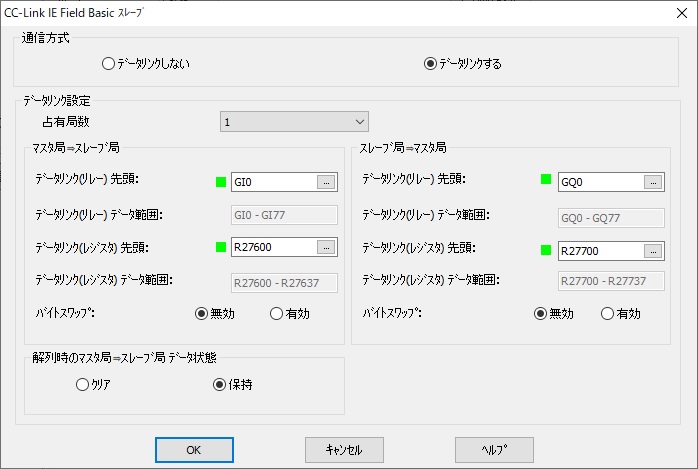Click browse button next to GQ0 field

click(653, 182)
